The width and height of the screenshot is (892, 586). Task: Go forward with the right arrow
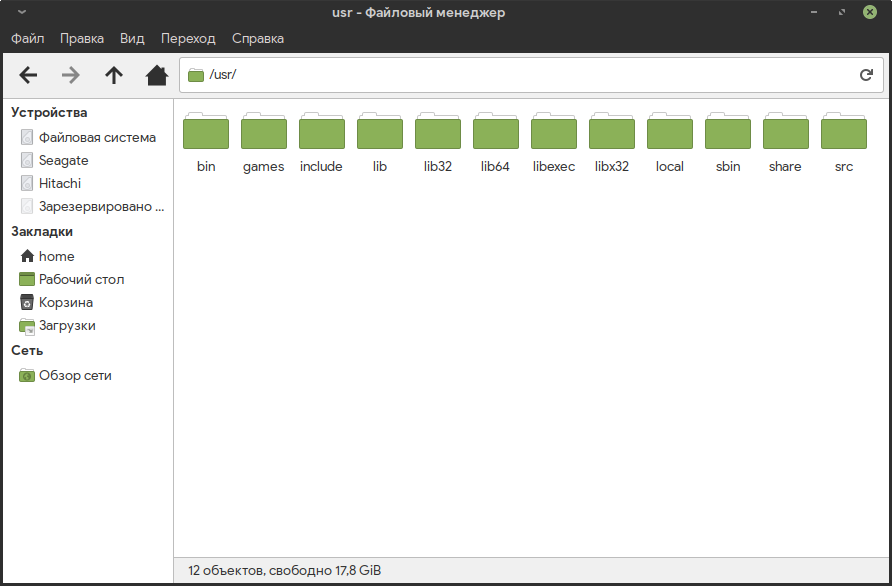(71, 75)
